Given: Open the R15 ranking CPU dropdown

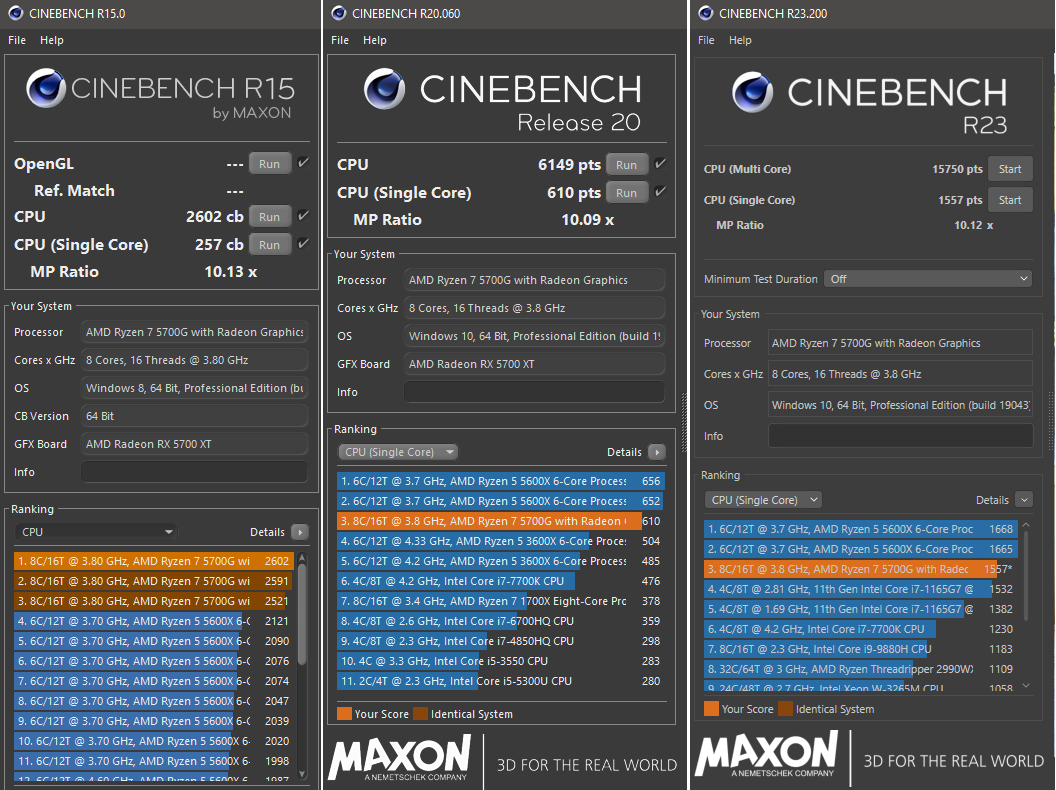Looking at the screenshot, I should pyautogui.click(x=95, y=532).
